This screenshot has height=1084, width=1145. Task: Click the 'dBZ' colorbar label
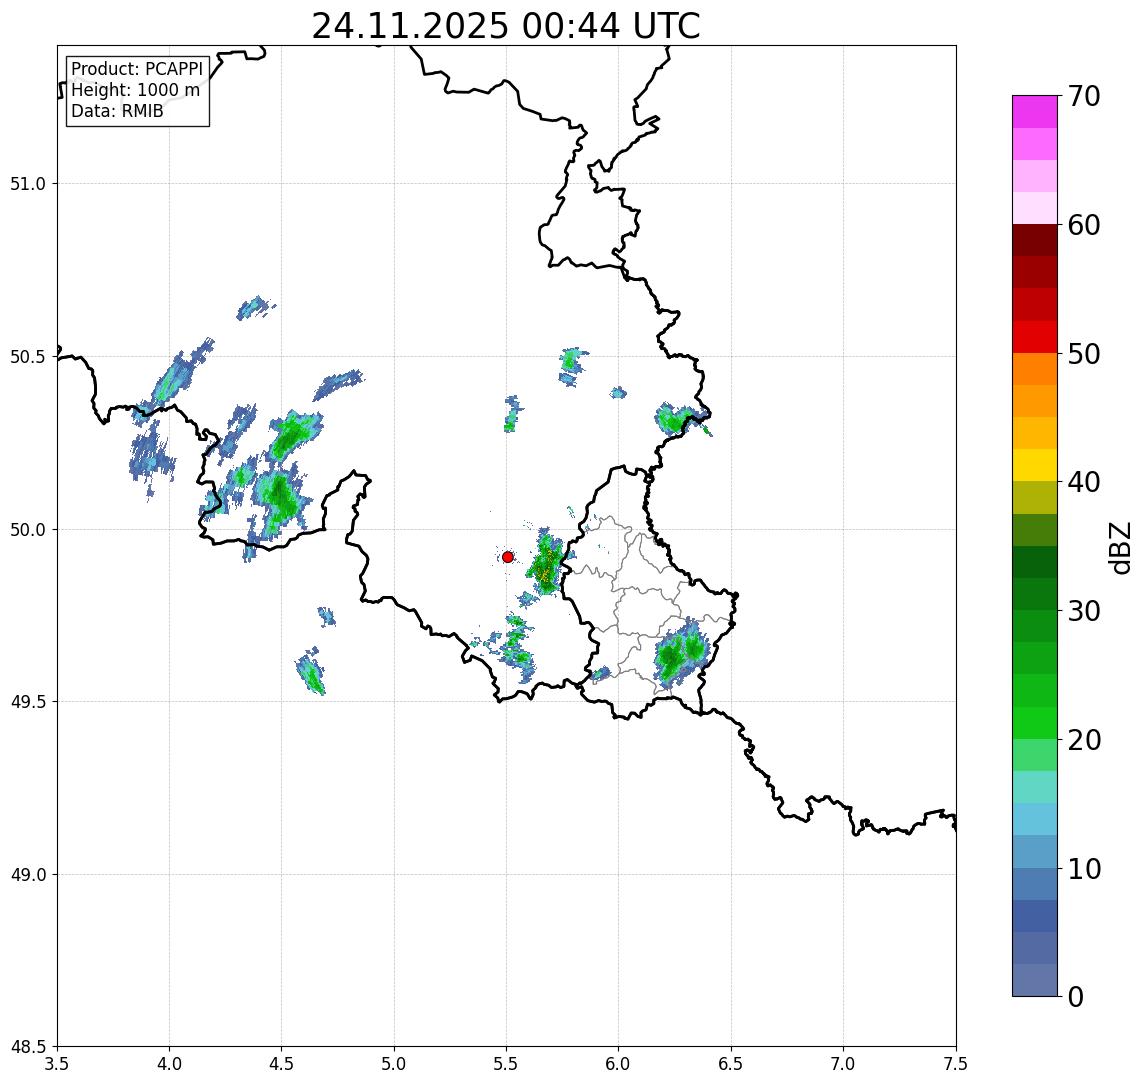click(1119, 547)
